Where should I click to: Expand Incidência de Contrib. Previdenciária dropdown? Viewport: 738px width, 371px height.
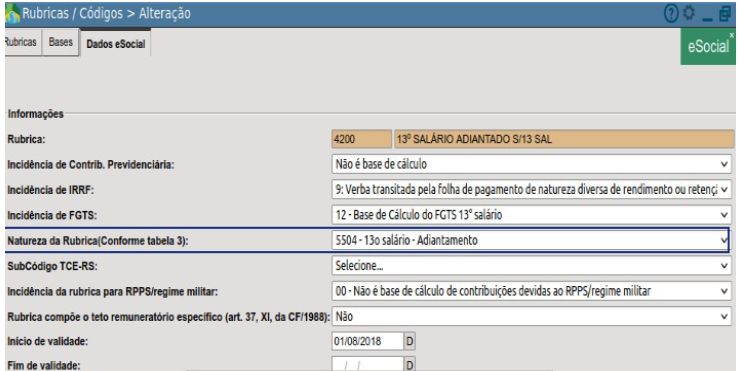(531, 164)
